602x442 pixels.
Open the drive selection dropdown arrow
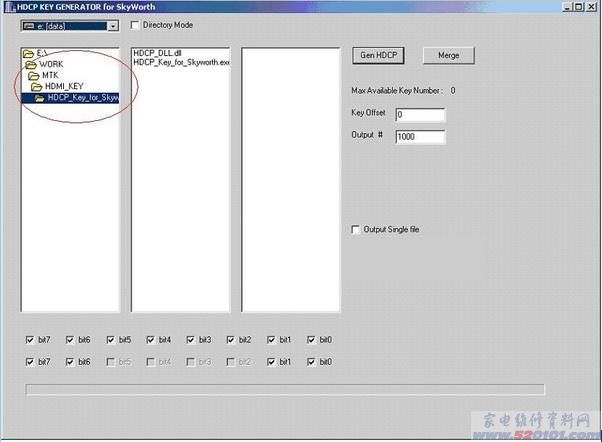click(113, 26)
